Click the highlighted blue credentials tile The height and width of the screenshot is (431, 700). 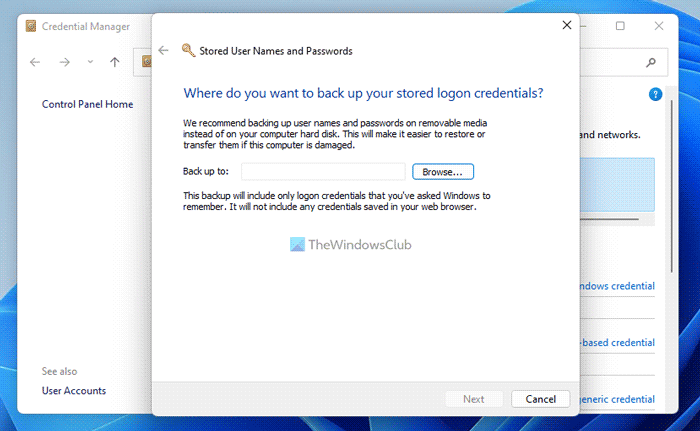point(617,184)
